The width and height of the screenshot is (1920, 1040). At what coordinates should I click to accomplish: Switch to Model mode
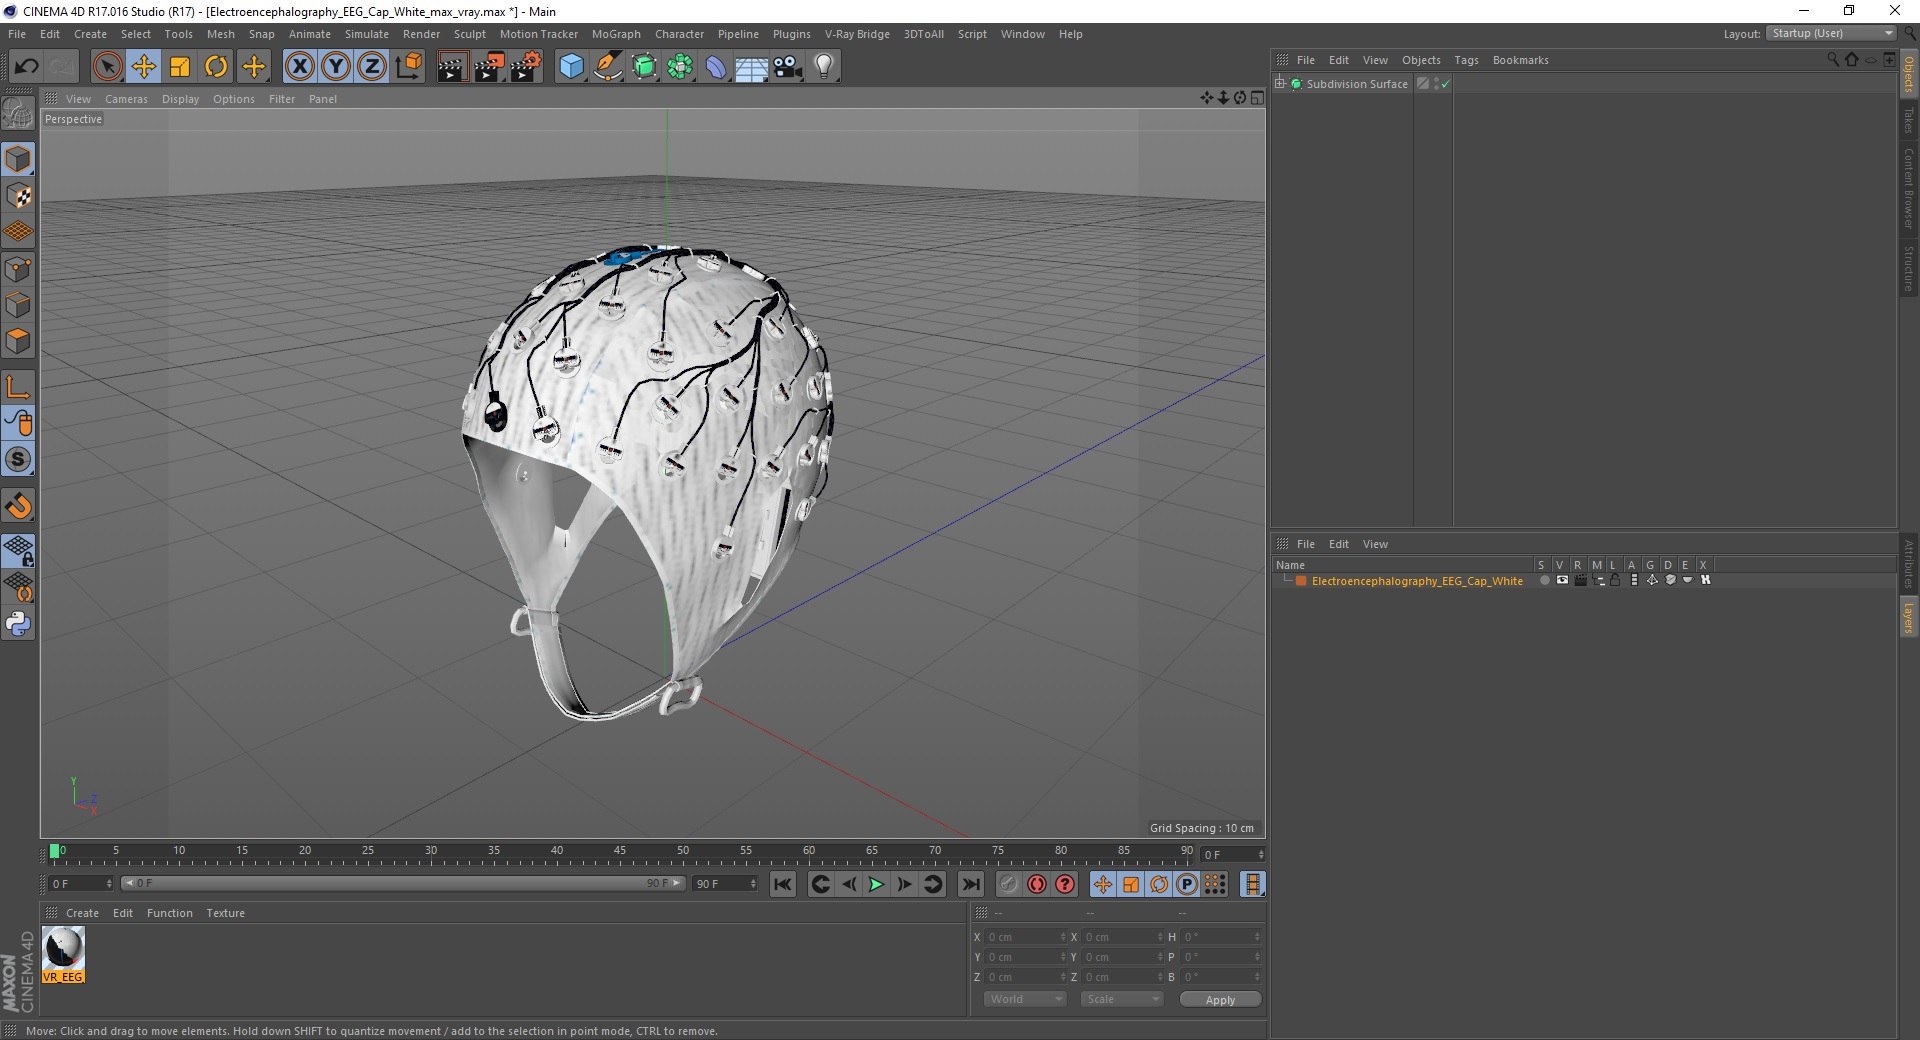click(x=18, y=160)
